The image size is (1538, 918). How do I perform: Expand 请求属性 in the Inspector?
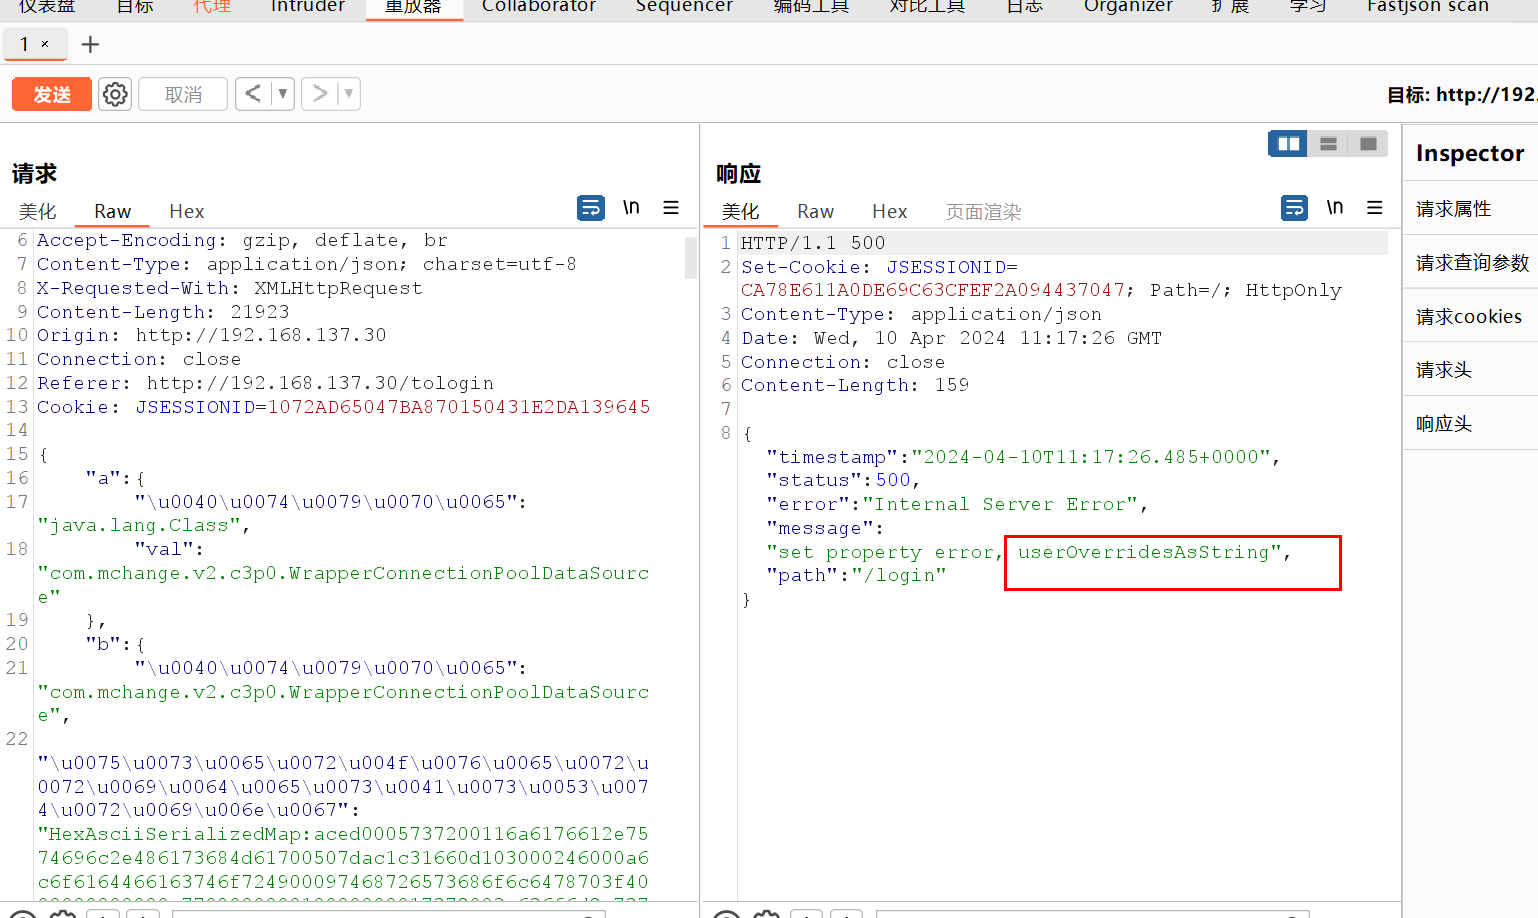pyautogui.click(x=1471, y=208)
